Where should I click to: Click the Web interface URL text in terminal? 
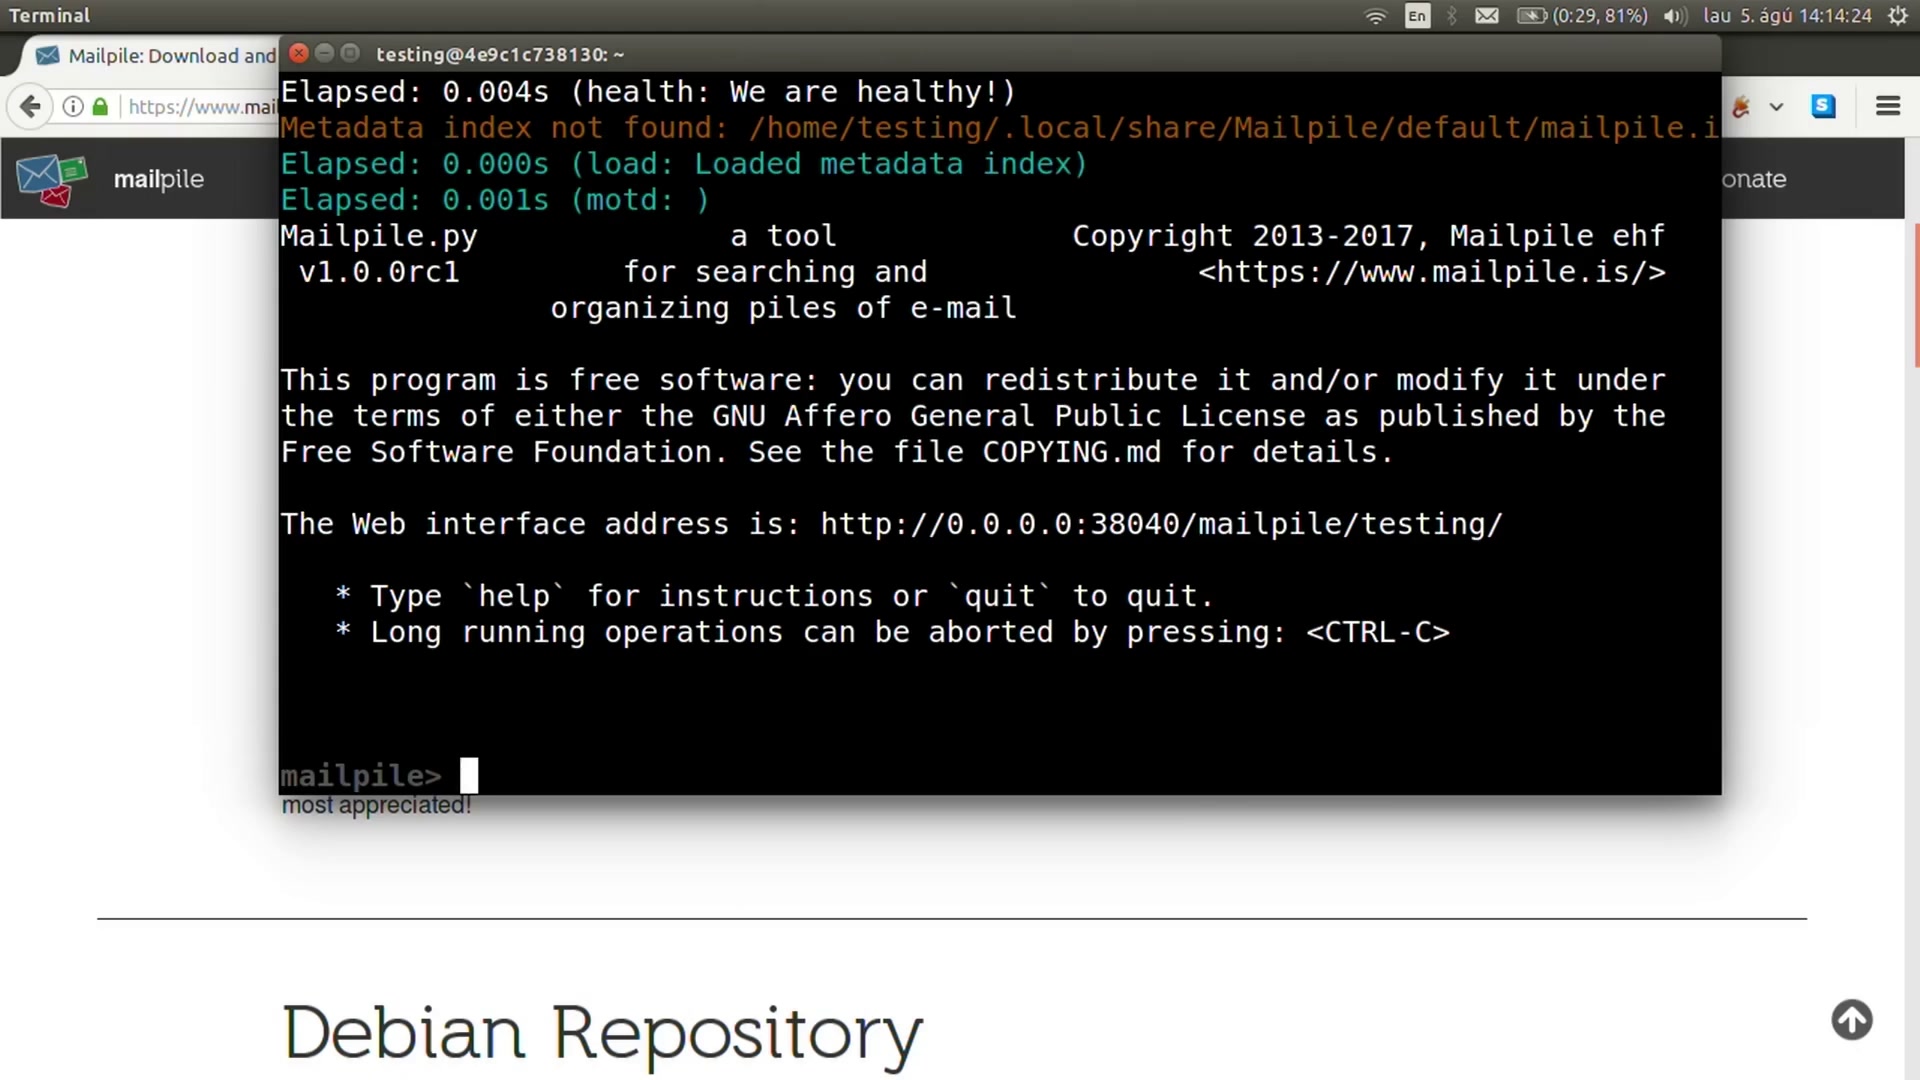point(1161,524)
